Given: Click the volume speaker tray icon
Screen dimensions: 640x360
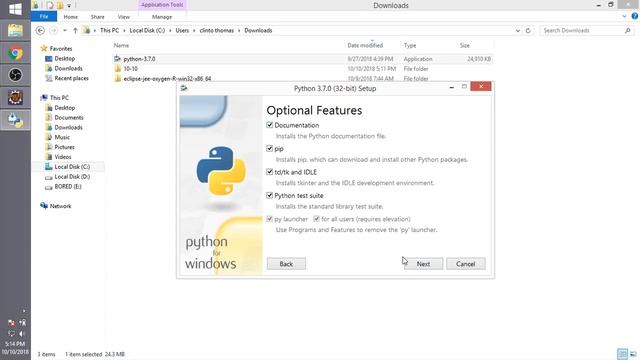Looking at the screenshot, I should [22, 333].
